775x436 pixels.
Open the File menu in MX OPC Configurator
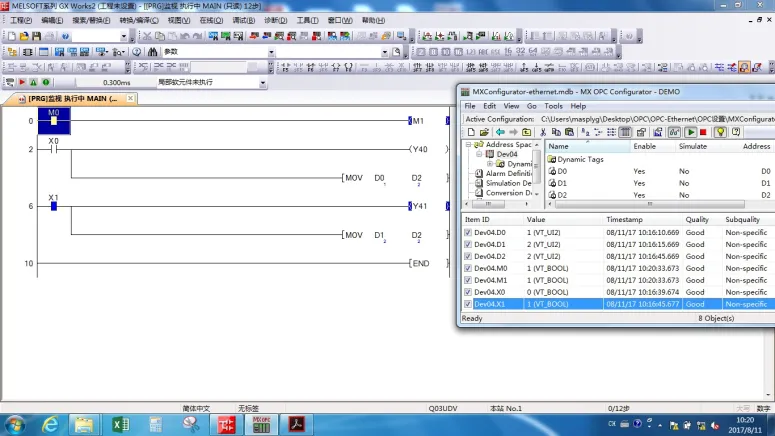coord(470,106)
